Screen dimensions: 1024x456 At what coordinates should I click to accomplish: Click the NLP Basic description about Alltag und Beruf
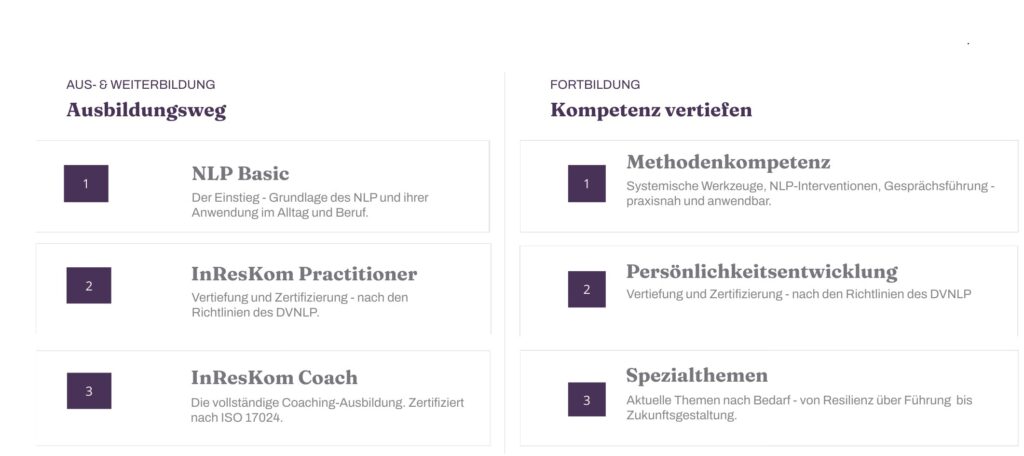point(310,205)
